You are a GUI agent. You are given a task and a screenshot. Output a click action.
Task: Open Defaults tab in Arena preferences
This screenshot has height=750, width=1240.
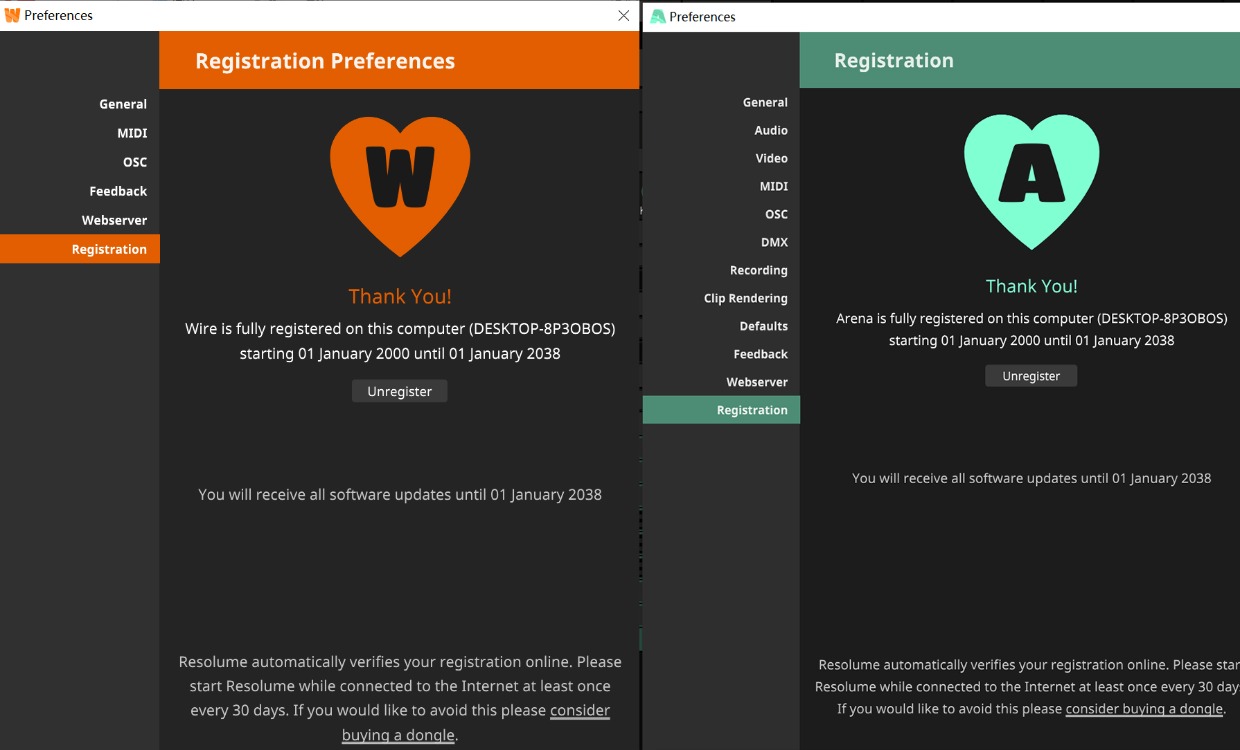pos(763,326)
